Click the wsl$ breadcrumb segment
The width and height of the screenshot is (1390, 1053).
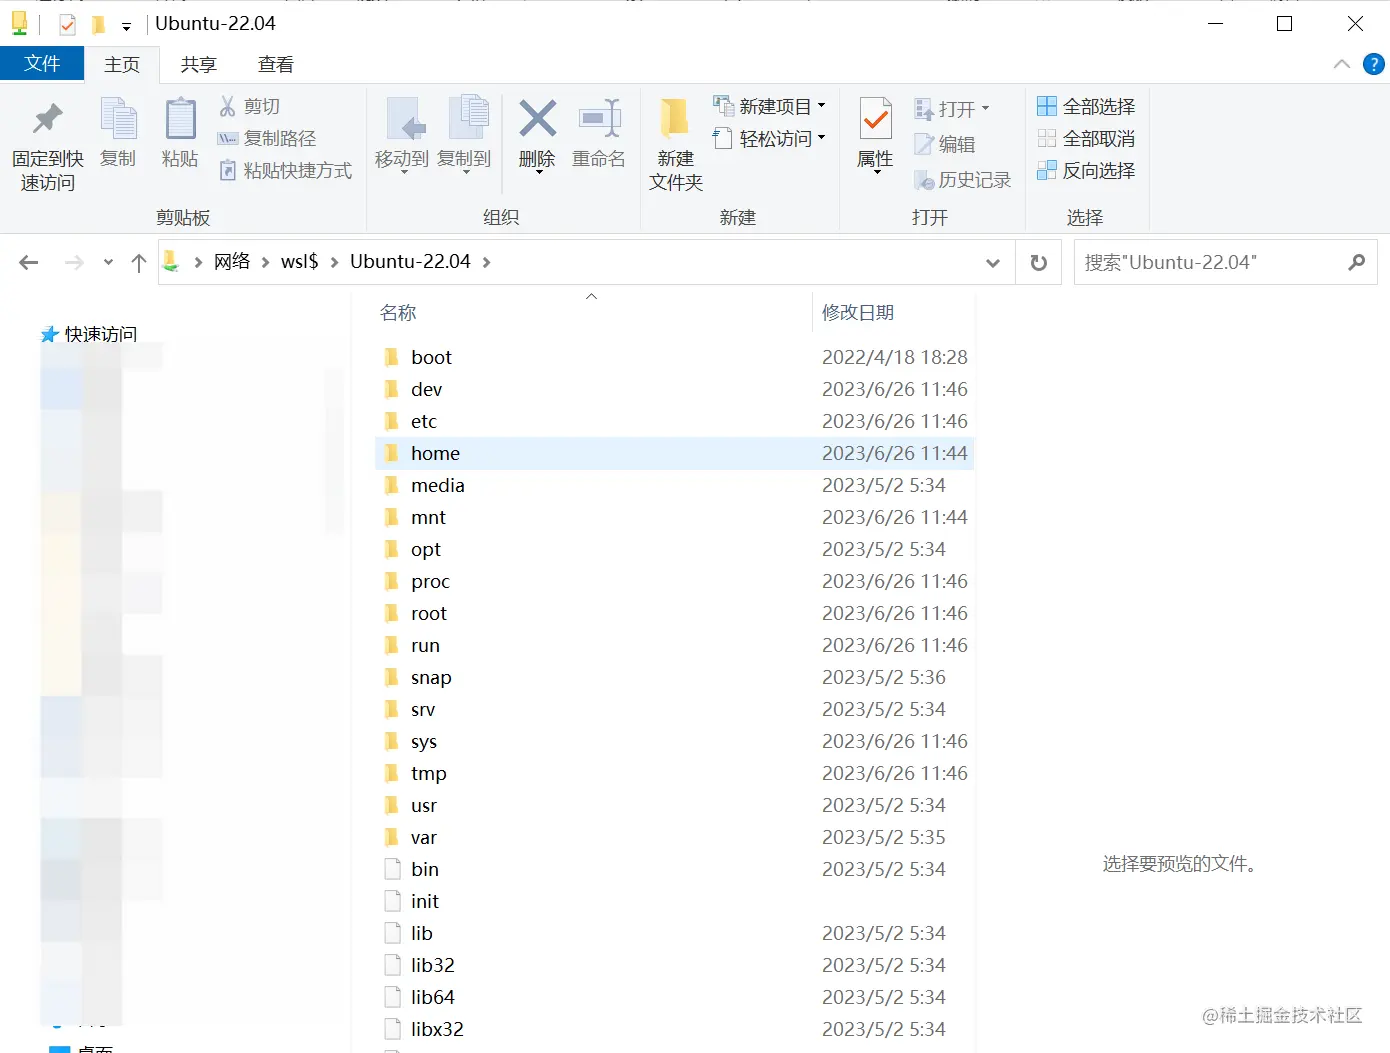tap(299, 261)
